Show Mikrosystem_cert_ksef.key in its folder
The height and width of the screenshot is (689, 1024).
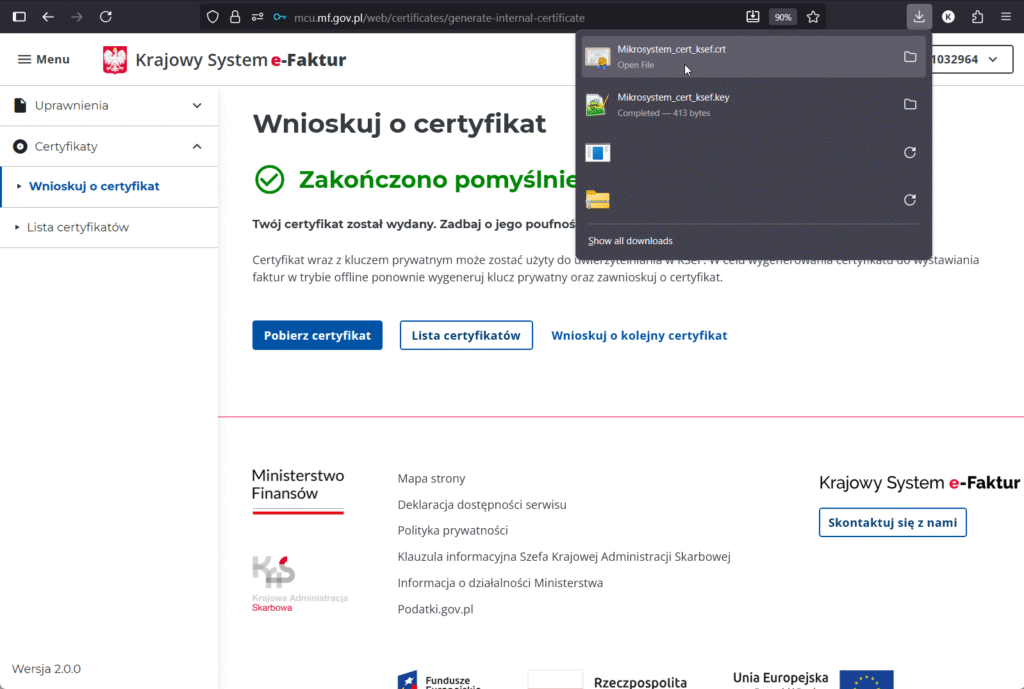(909, 104)
